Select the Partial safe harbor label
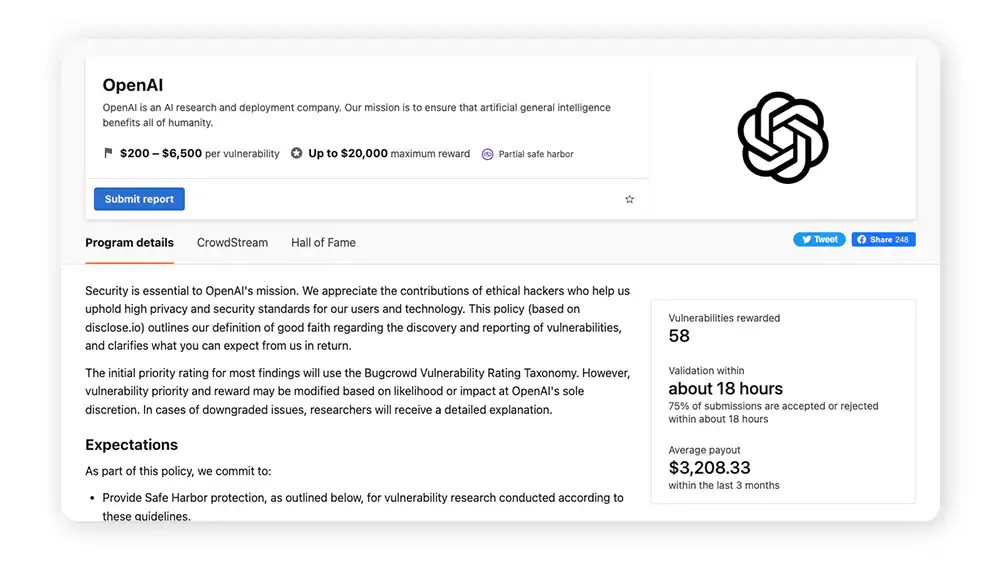This screenshot has height=570, width=1000. click(536, 154)
